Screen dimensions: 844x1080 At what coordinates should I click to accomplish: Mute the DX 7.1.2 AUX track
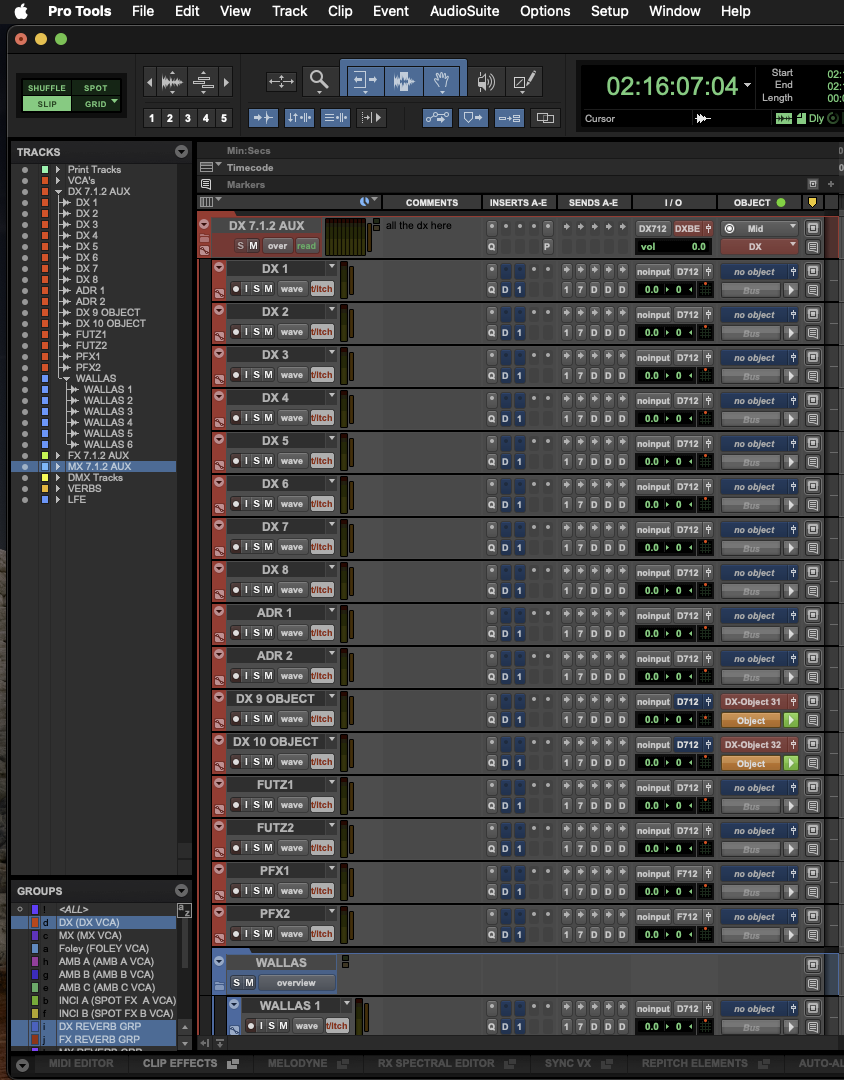point(253,246)
